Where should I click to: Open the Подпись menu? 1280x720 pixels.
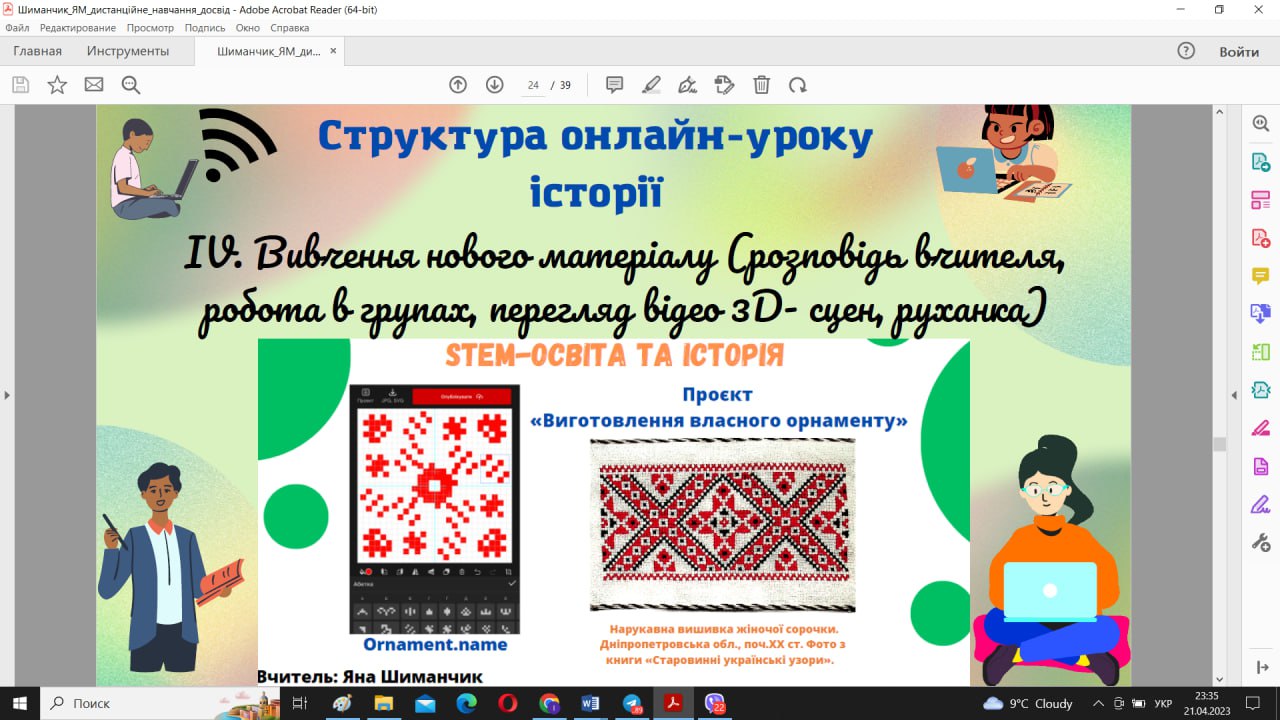click(205, 28)
